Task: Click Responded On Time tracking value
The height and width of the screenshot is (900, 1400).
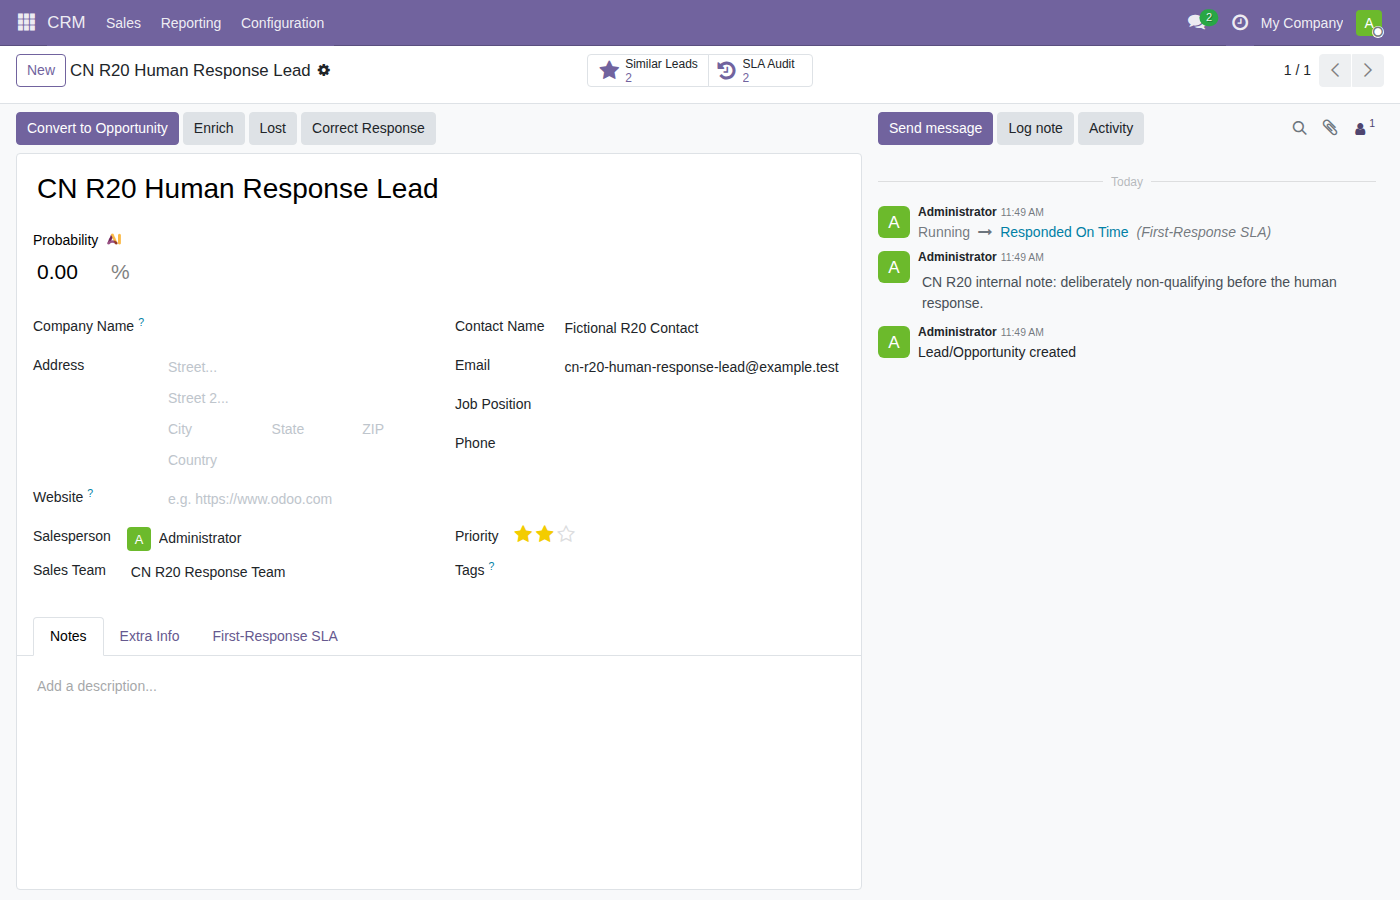Action: click(1064, 232)
